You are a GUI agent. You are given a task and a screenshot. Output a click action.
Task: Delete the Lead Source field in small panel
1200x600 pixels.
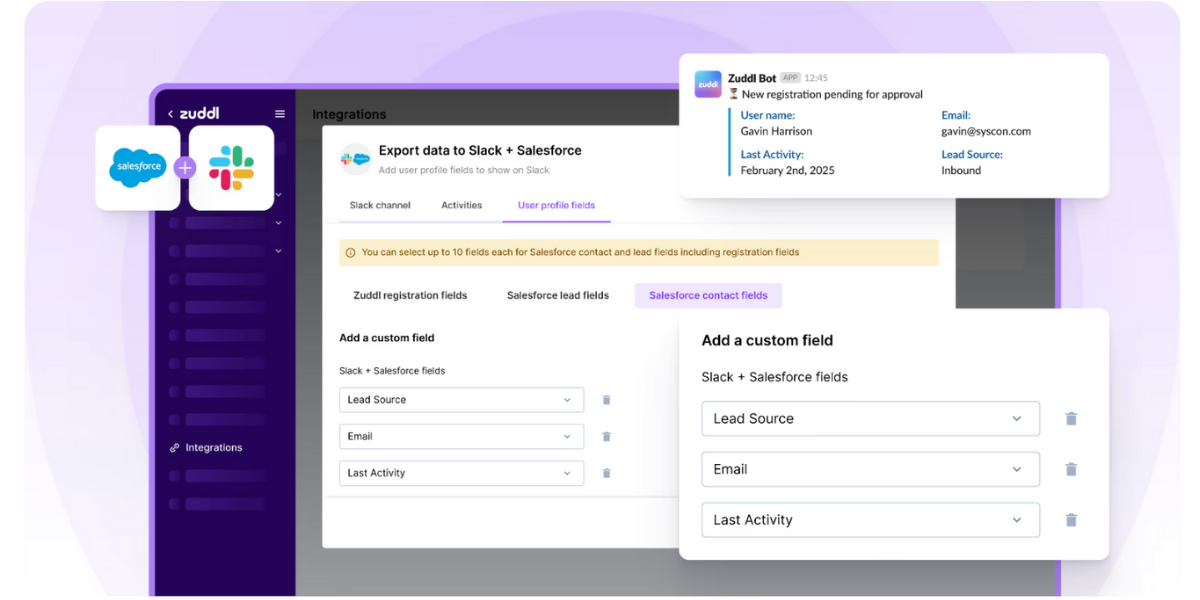(606, 400)
